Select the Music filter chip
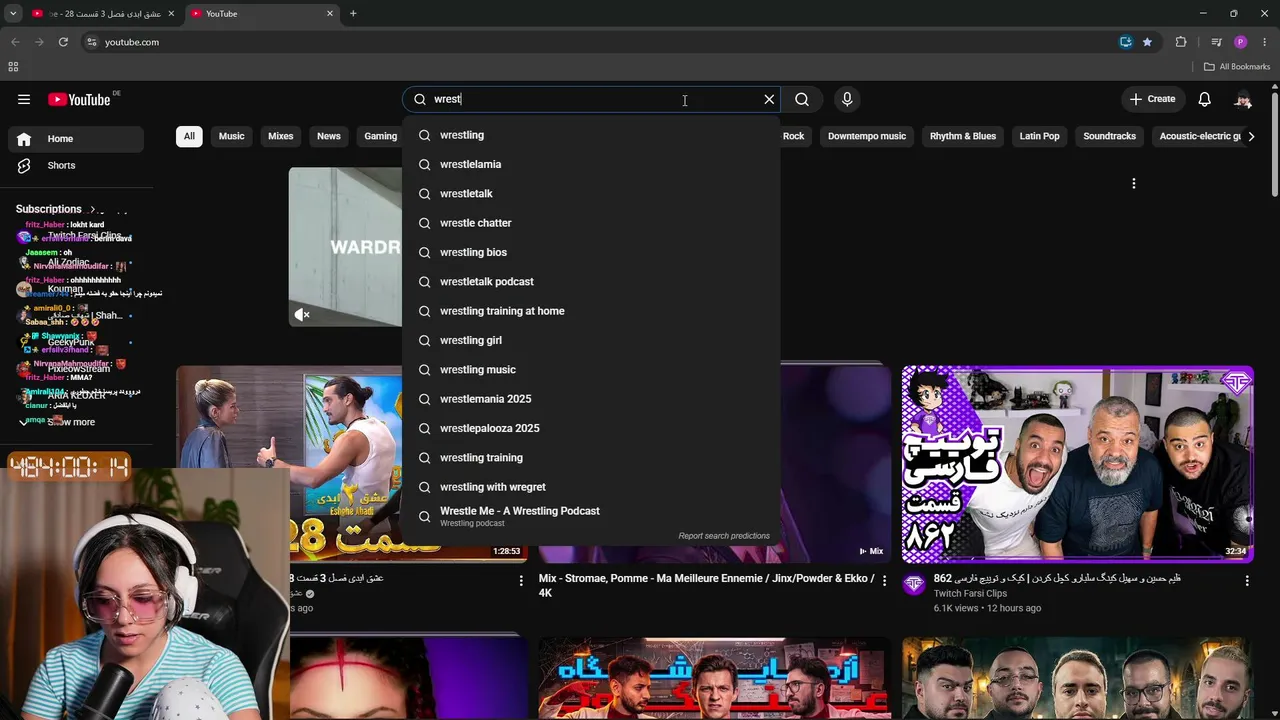Viewport: 1280px width, 720px height. 232,136
